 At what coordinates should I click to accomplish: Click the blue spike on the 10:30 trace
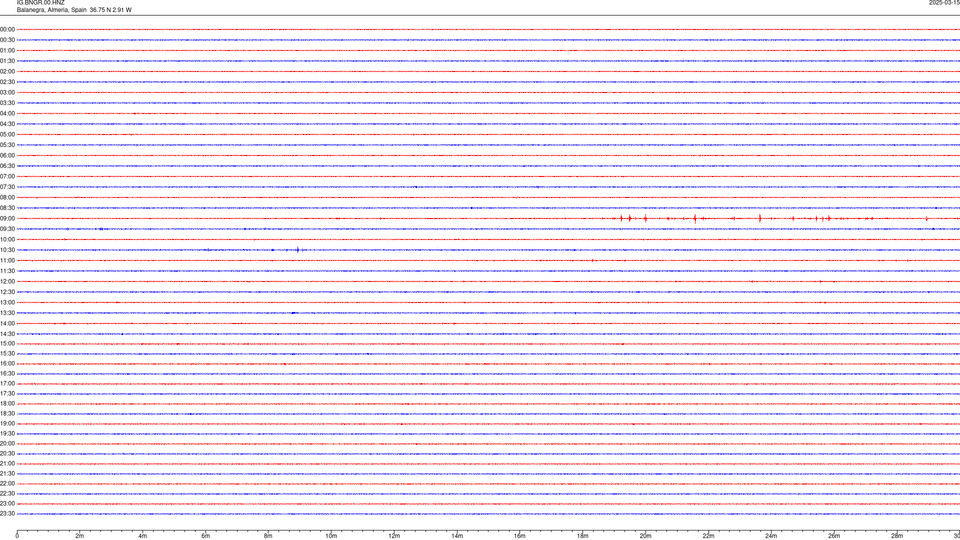[298, 250]
